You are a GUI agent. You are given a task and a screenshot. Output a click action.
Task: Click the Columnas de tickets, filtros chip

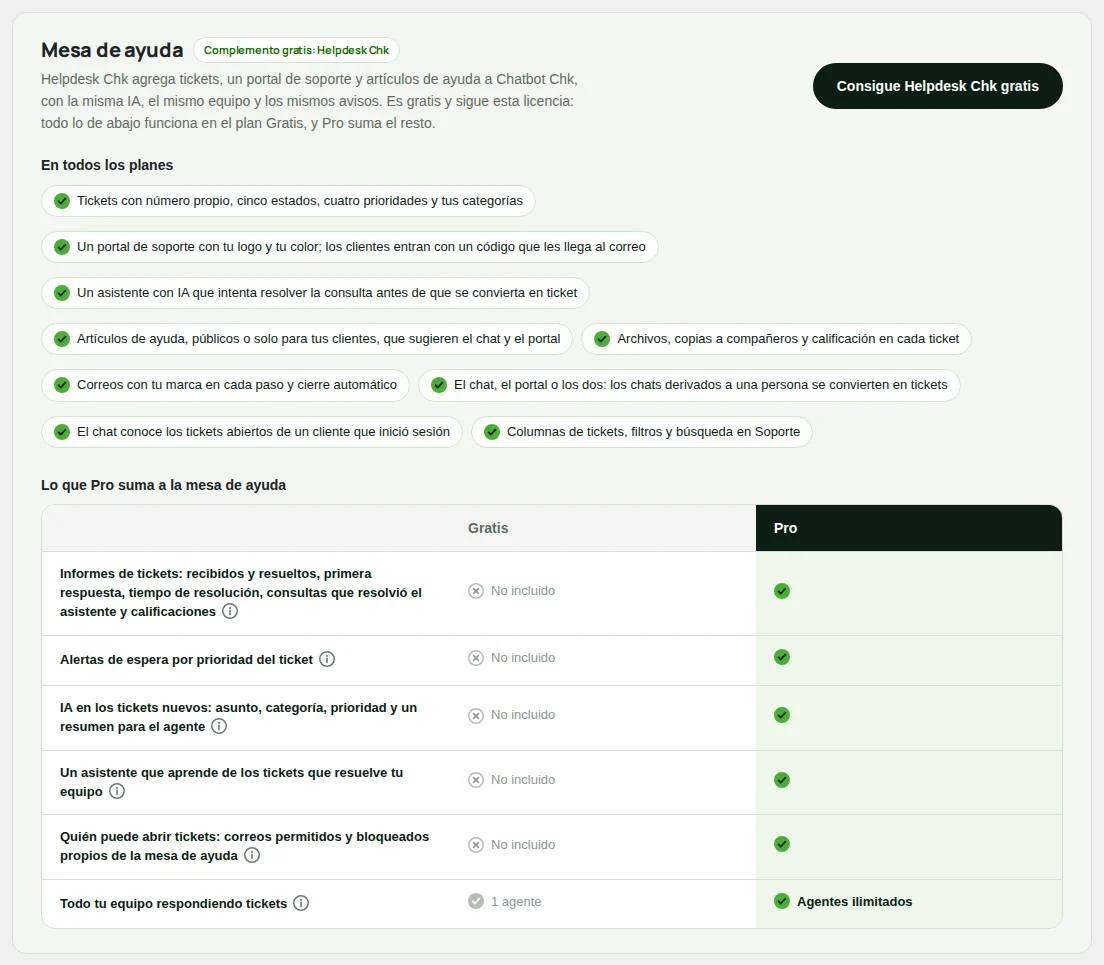(641, 431)
